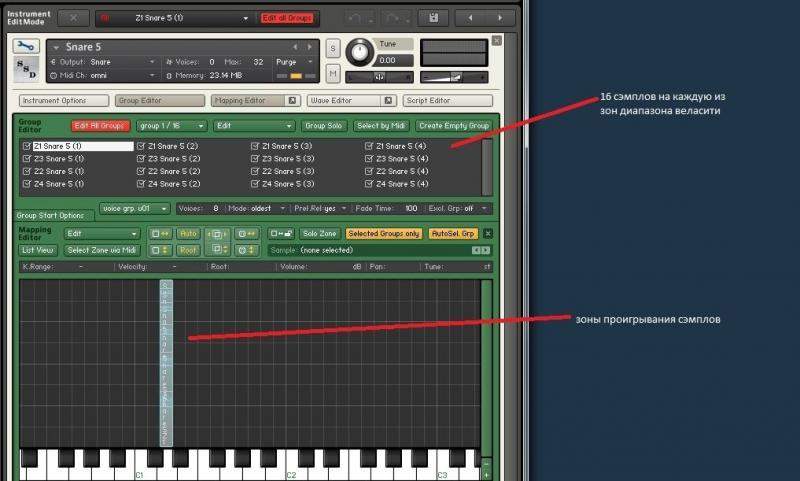
Task: Mute the instrument with the M button
Action: [334, 74]
